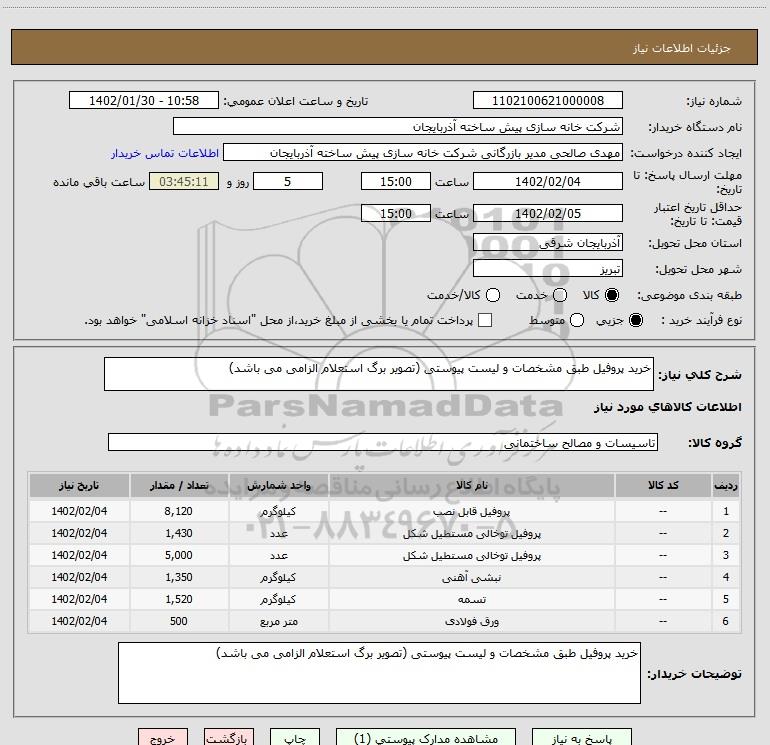Screen dimensions: 770x745
Task: Click the چاپ print button
Action: point(295,738)
